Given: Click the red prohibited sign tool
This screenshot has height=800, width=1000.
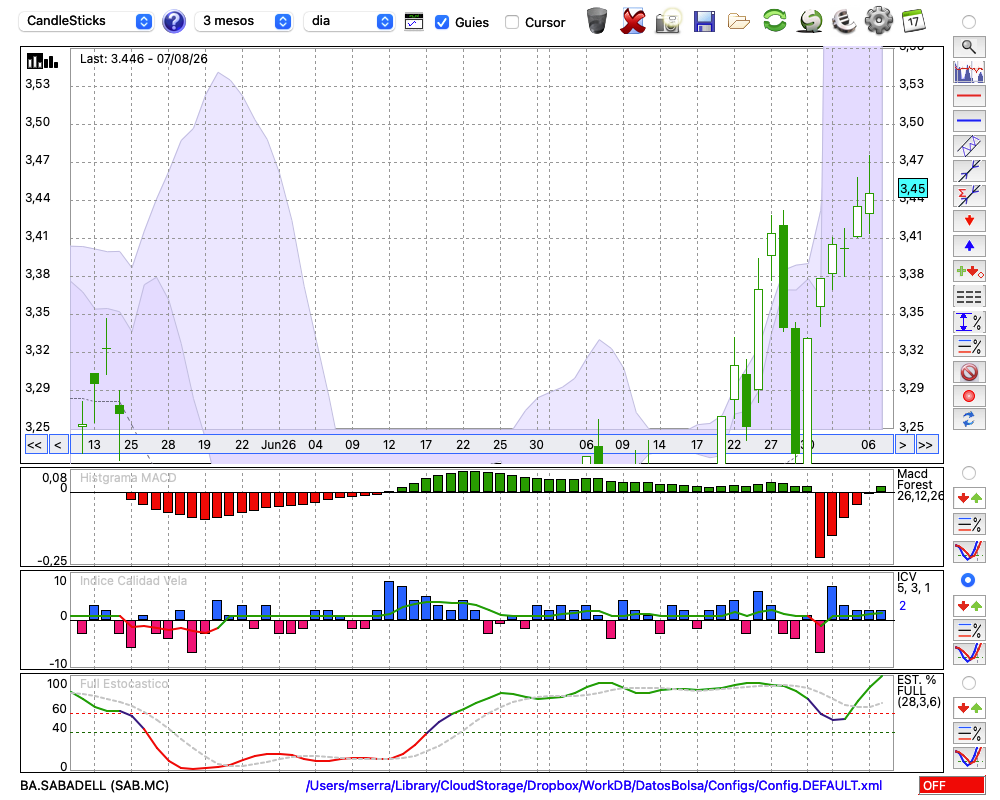Looking at the screenshot, I should [969, 371].
